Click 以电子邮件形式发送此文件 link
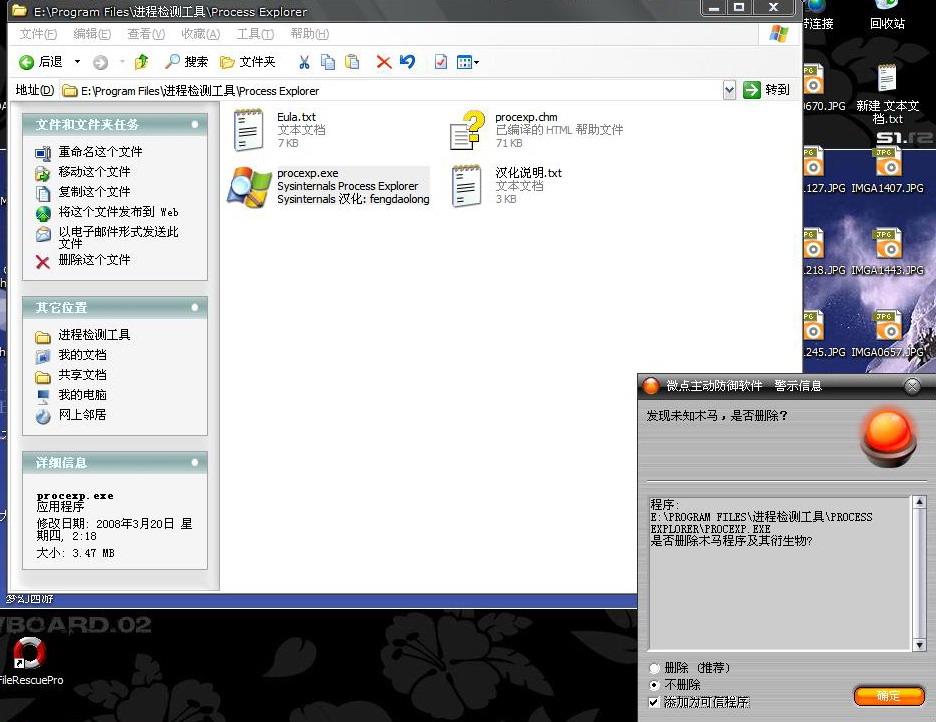This screenshot has width=936, height=722. click(x=118, y=237)
